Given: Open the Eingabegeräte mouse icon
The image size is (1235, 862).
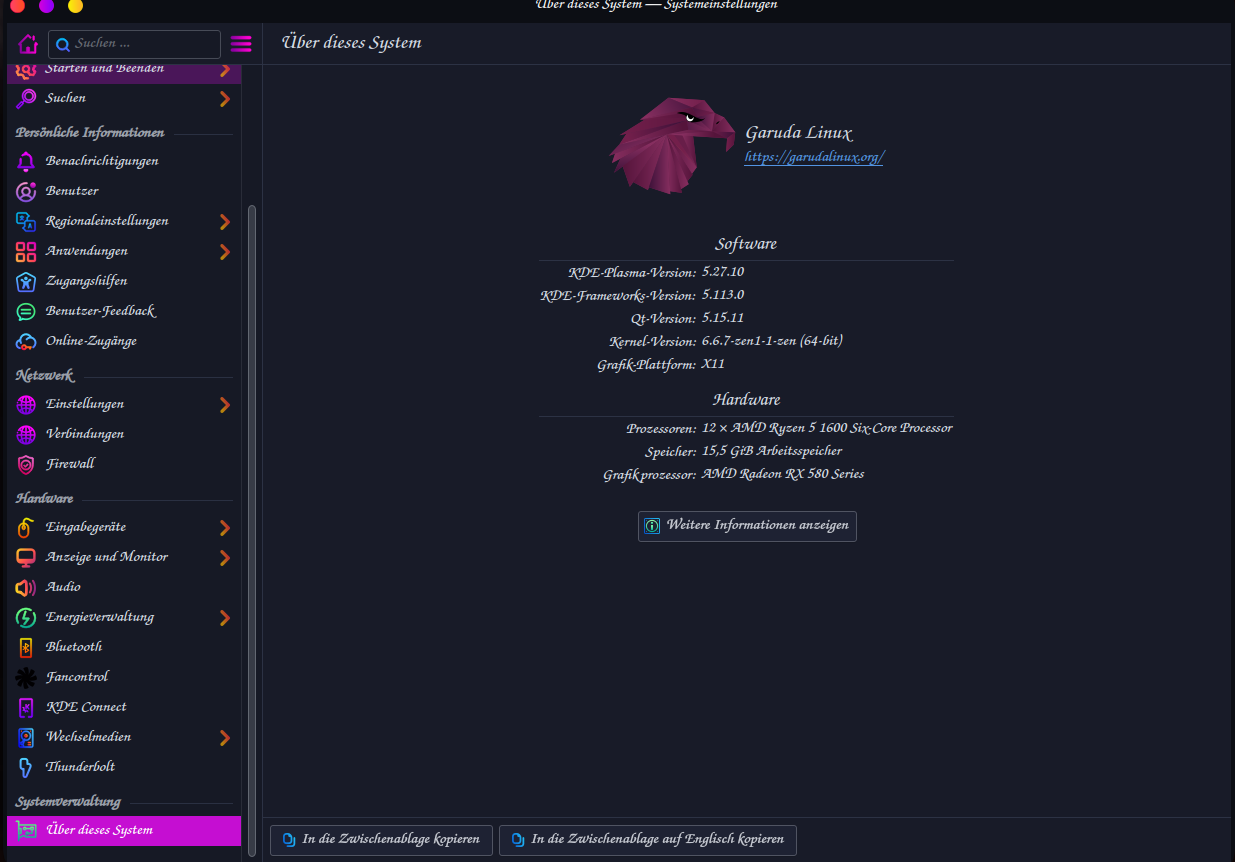Looking at the screenshot, I should point(26,527).
